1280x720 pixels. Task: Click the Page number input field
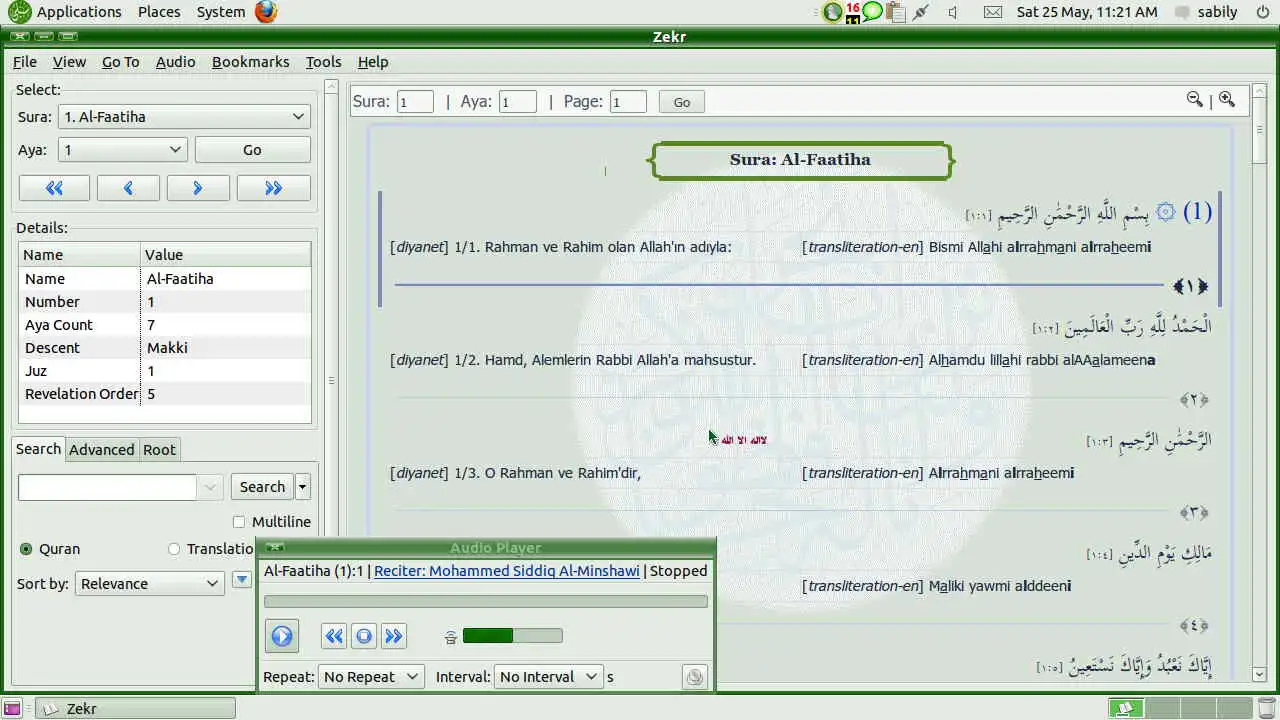tap(628, 102)
